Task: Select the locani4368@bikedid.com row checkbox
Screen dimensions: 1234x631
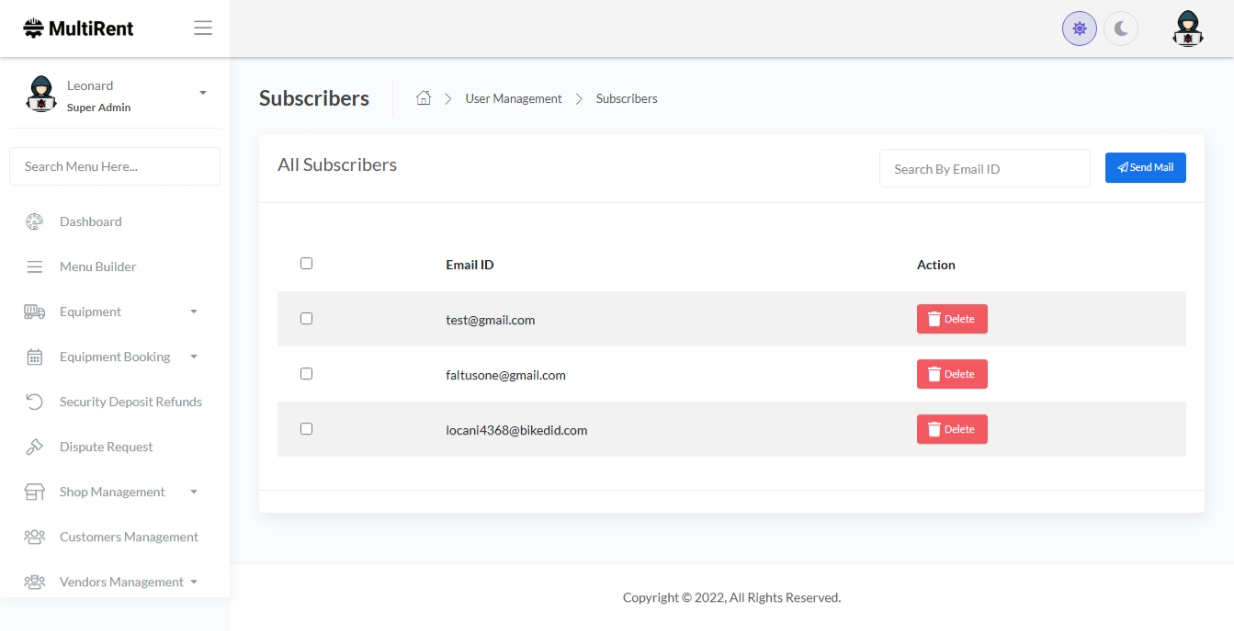Action: [307, 429]
